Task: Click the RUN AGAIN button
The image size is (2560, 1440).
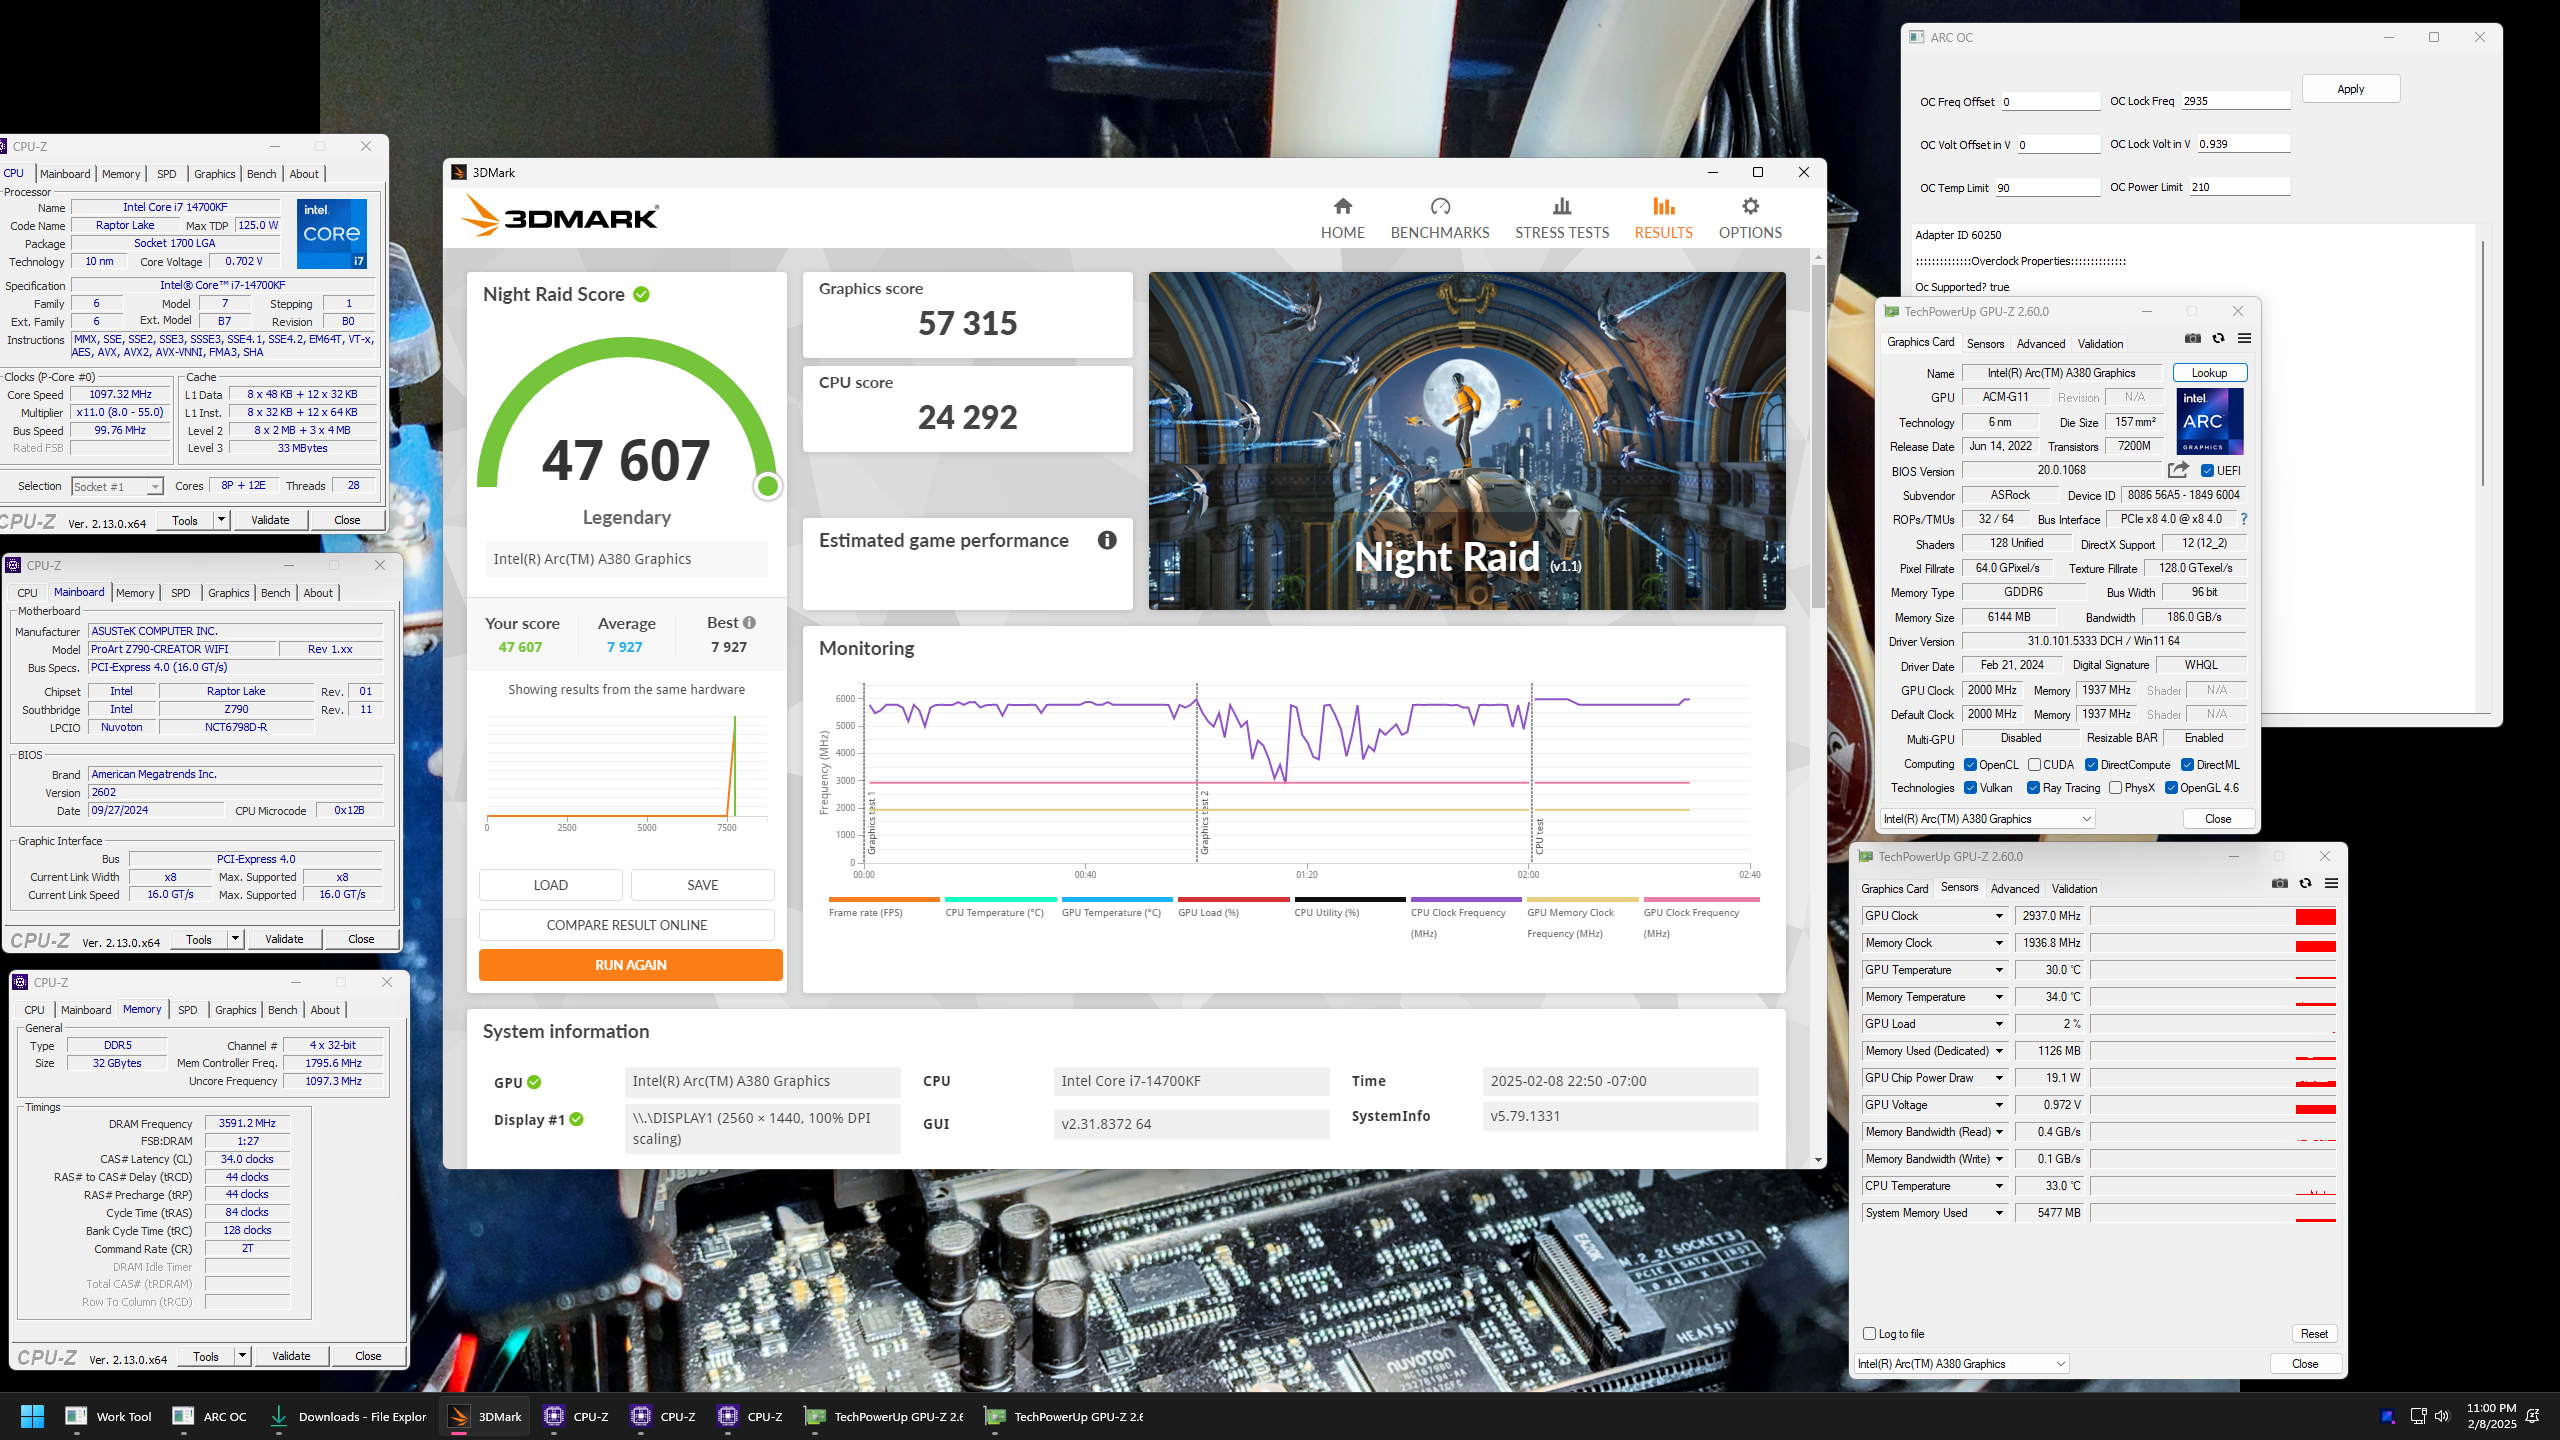Action: pyautogui.click(x=630, y=965)
